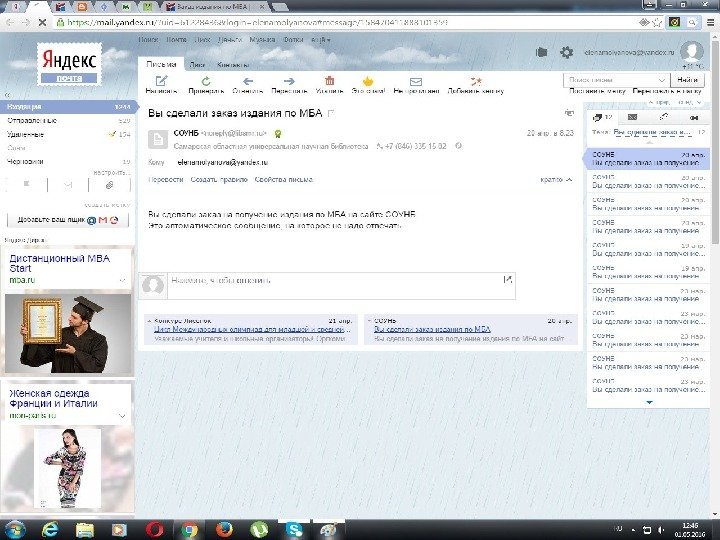Toggle the flag checkbox beside message subject
The image size is (720, 540).
click(331, 113)
